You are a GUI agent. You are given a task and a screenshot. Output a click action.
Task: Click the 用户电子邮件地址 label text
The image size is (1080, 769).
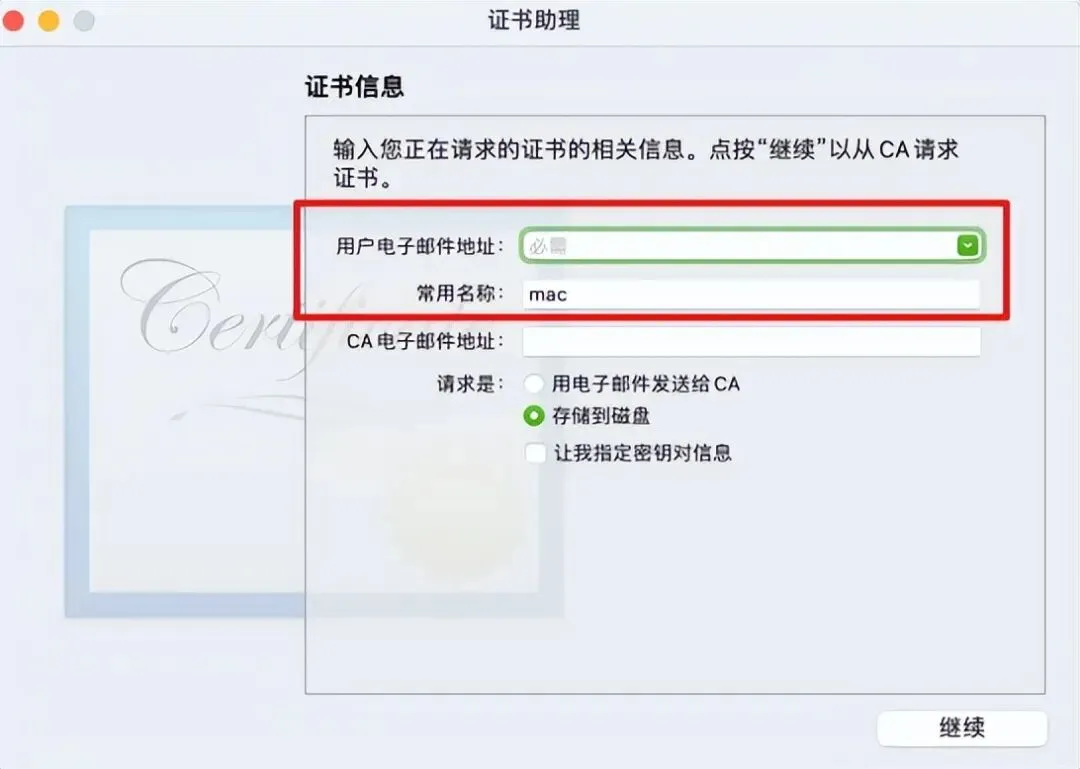point(420,246)
